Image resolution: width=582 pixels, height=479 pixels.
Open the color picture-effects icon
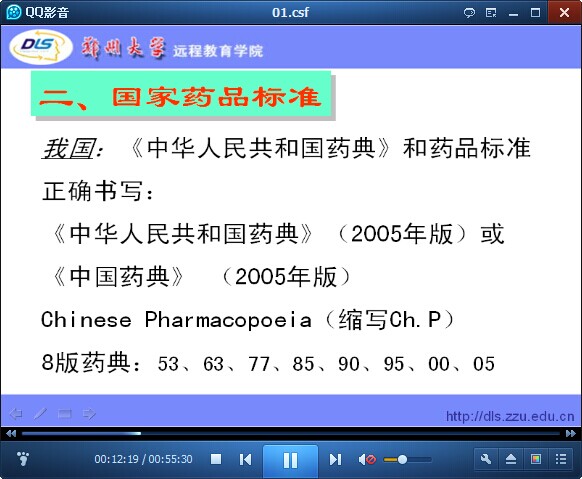536,459
